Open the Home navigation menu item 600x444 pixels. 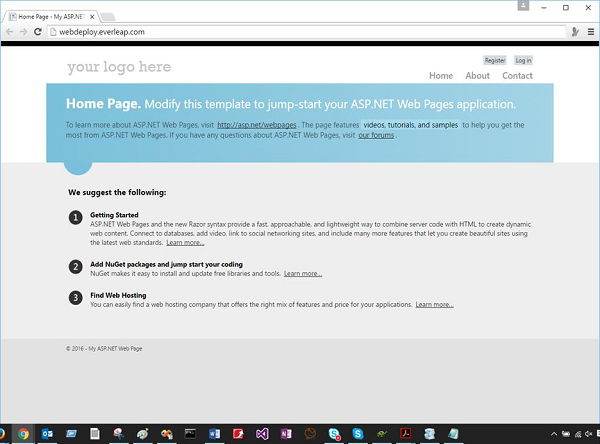point(441,76)
